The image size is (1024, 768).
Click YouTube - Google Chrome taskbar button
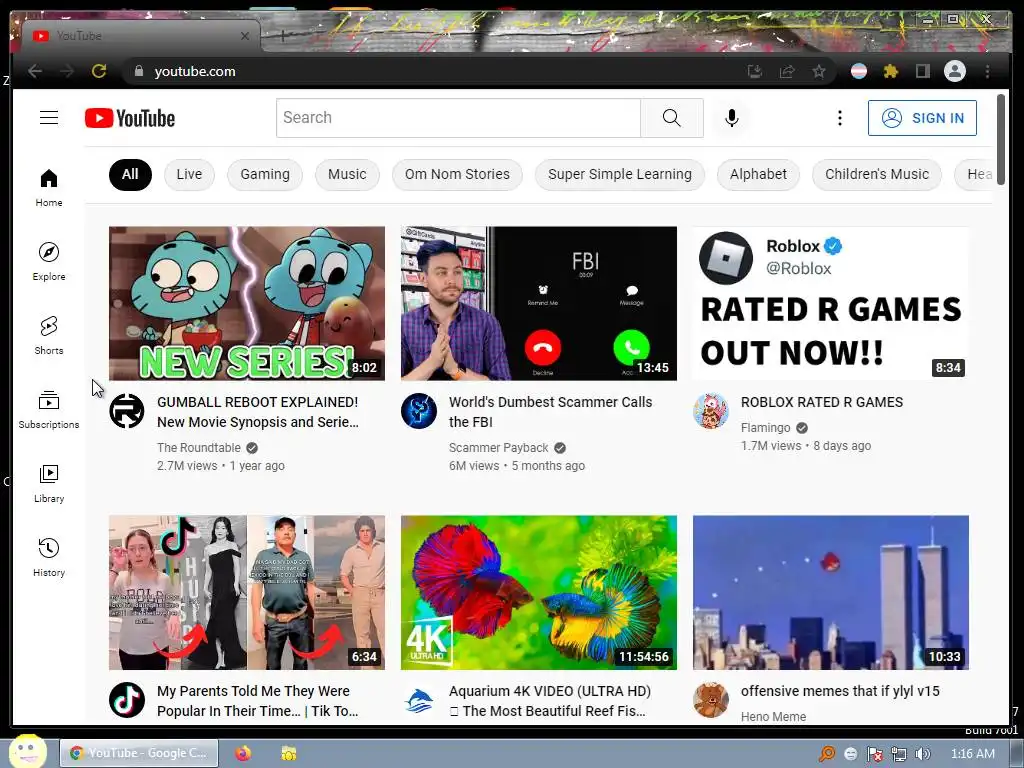[x=139, y=753]
